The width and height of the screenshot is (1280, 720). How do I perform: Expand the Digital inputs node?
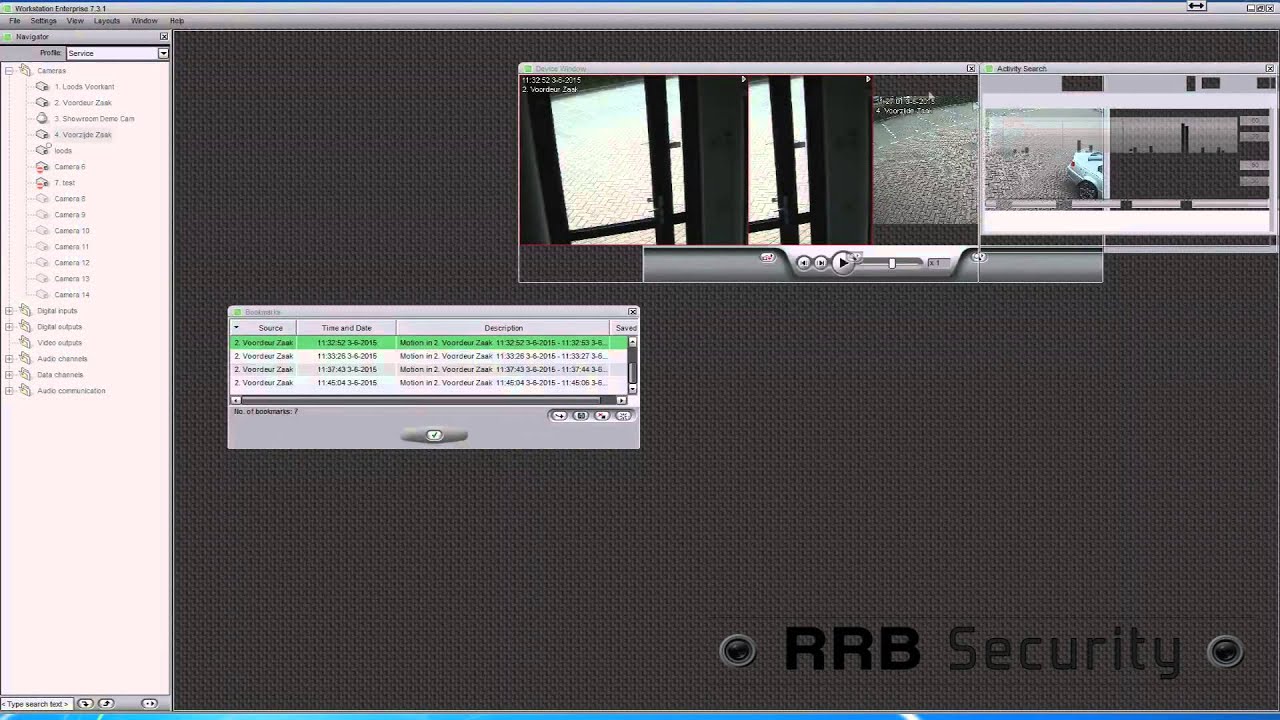coord(9,311)
